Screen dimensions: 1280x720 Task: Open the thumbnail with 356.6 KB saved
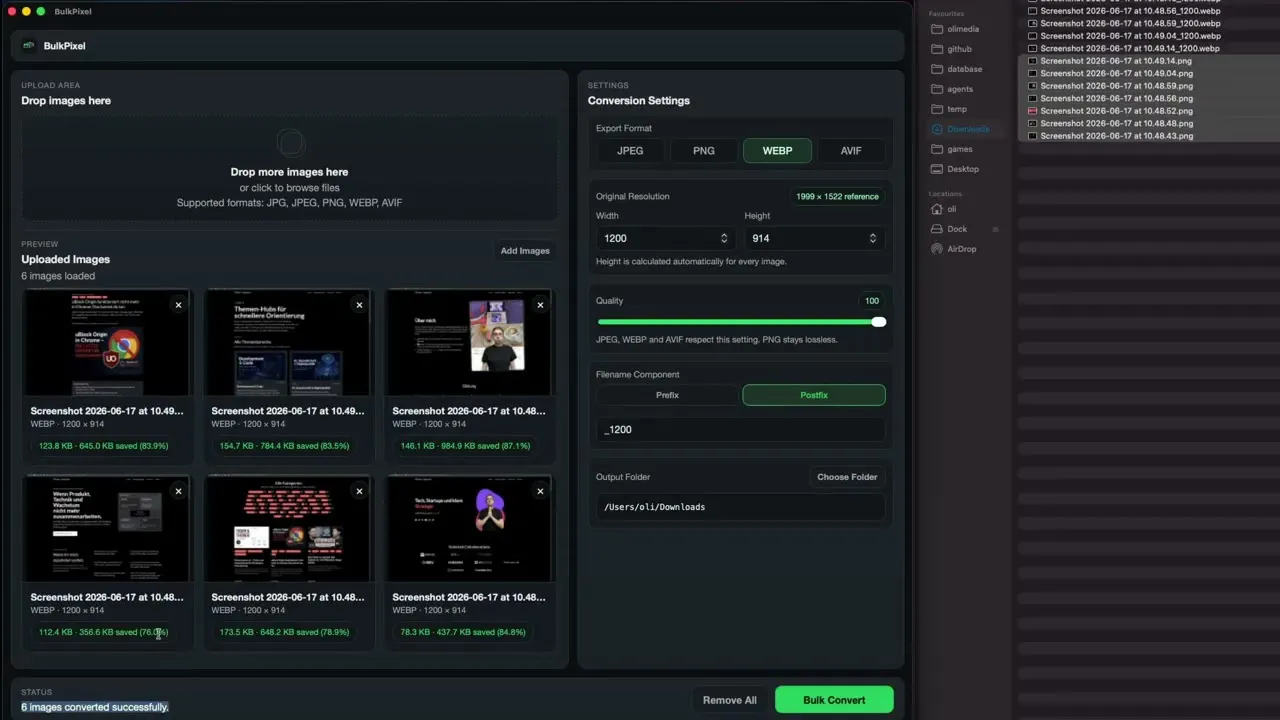106,529
